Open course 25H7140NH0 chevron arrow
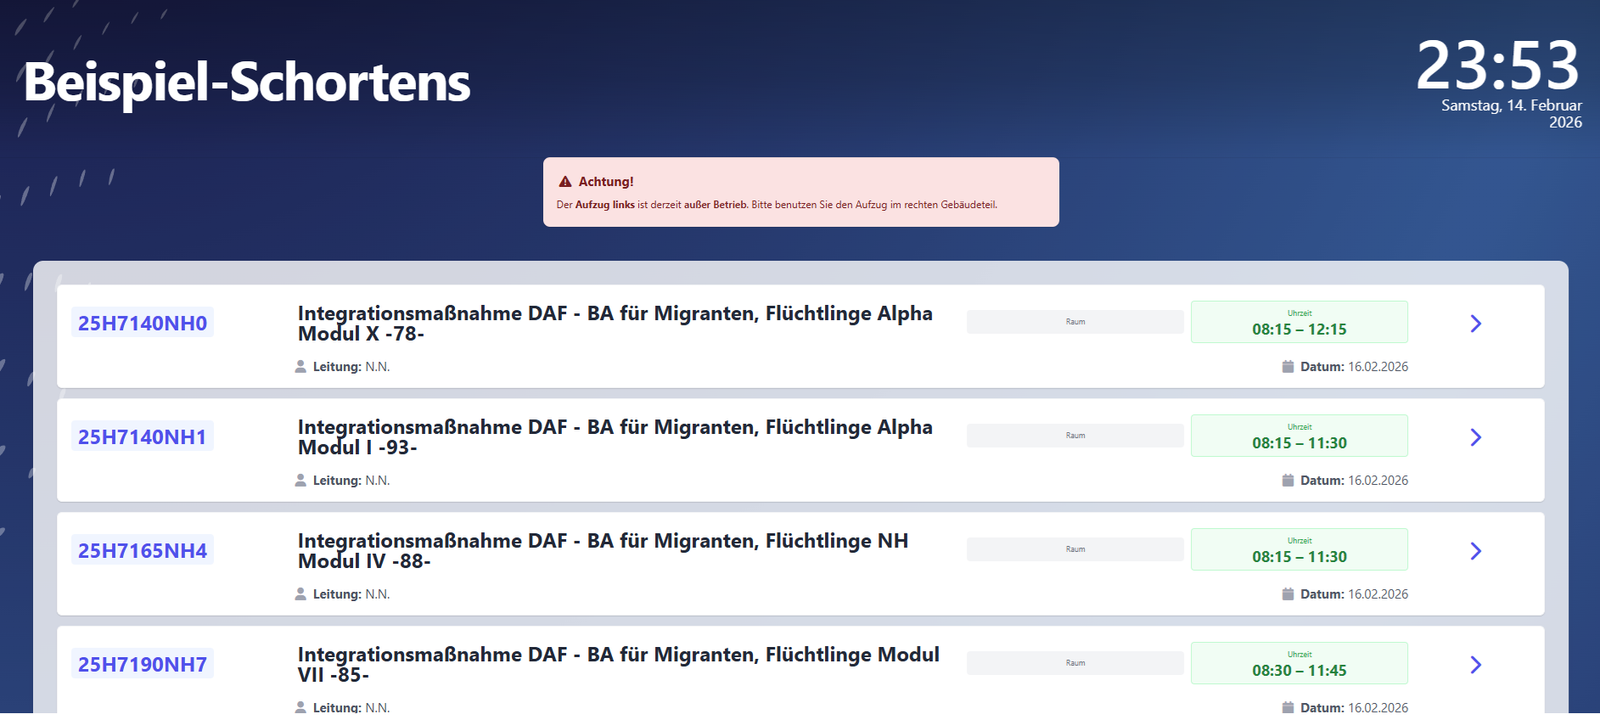This screenshot has width=1600, height=721. coord(1475,324)
